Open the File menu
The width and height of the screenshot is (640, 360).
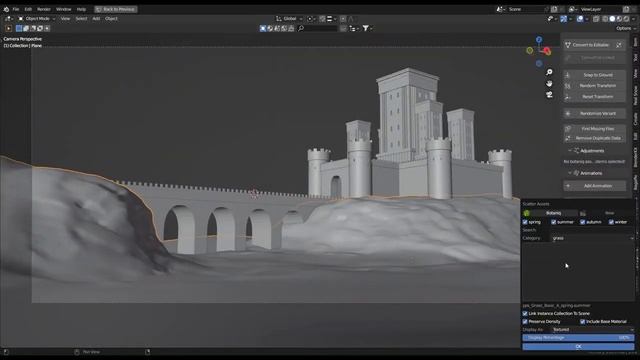[x=16, y=9]
